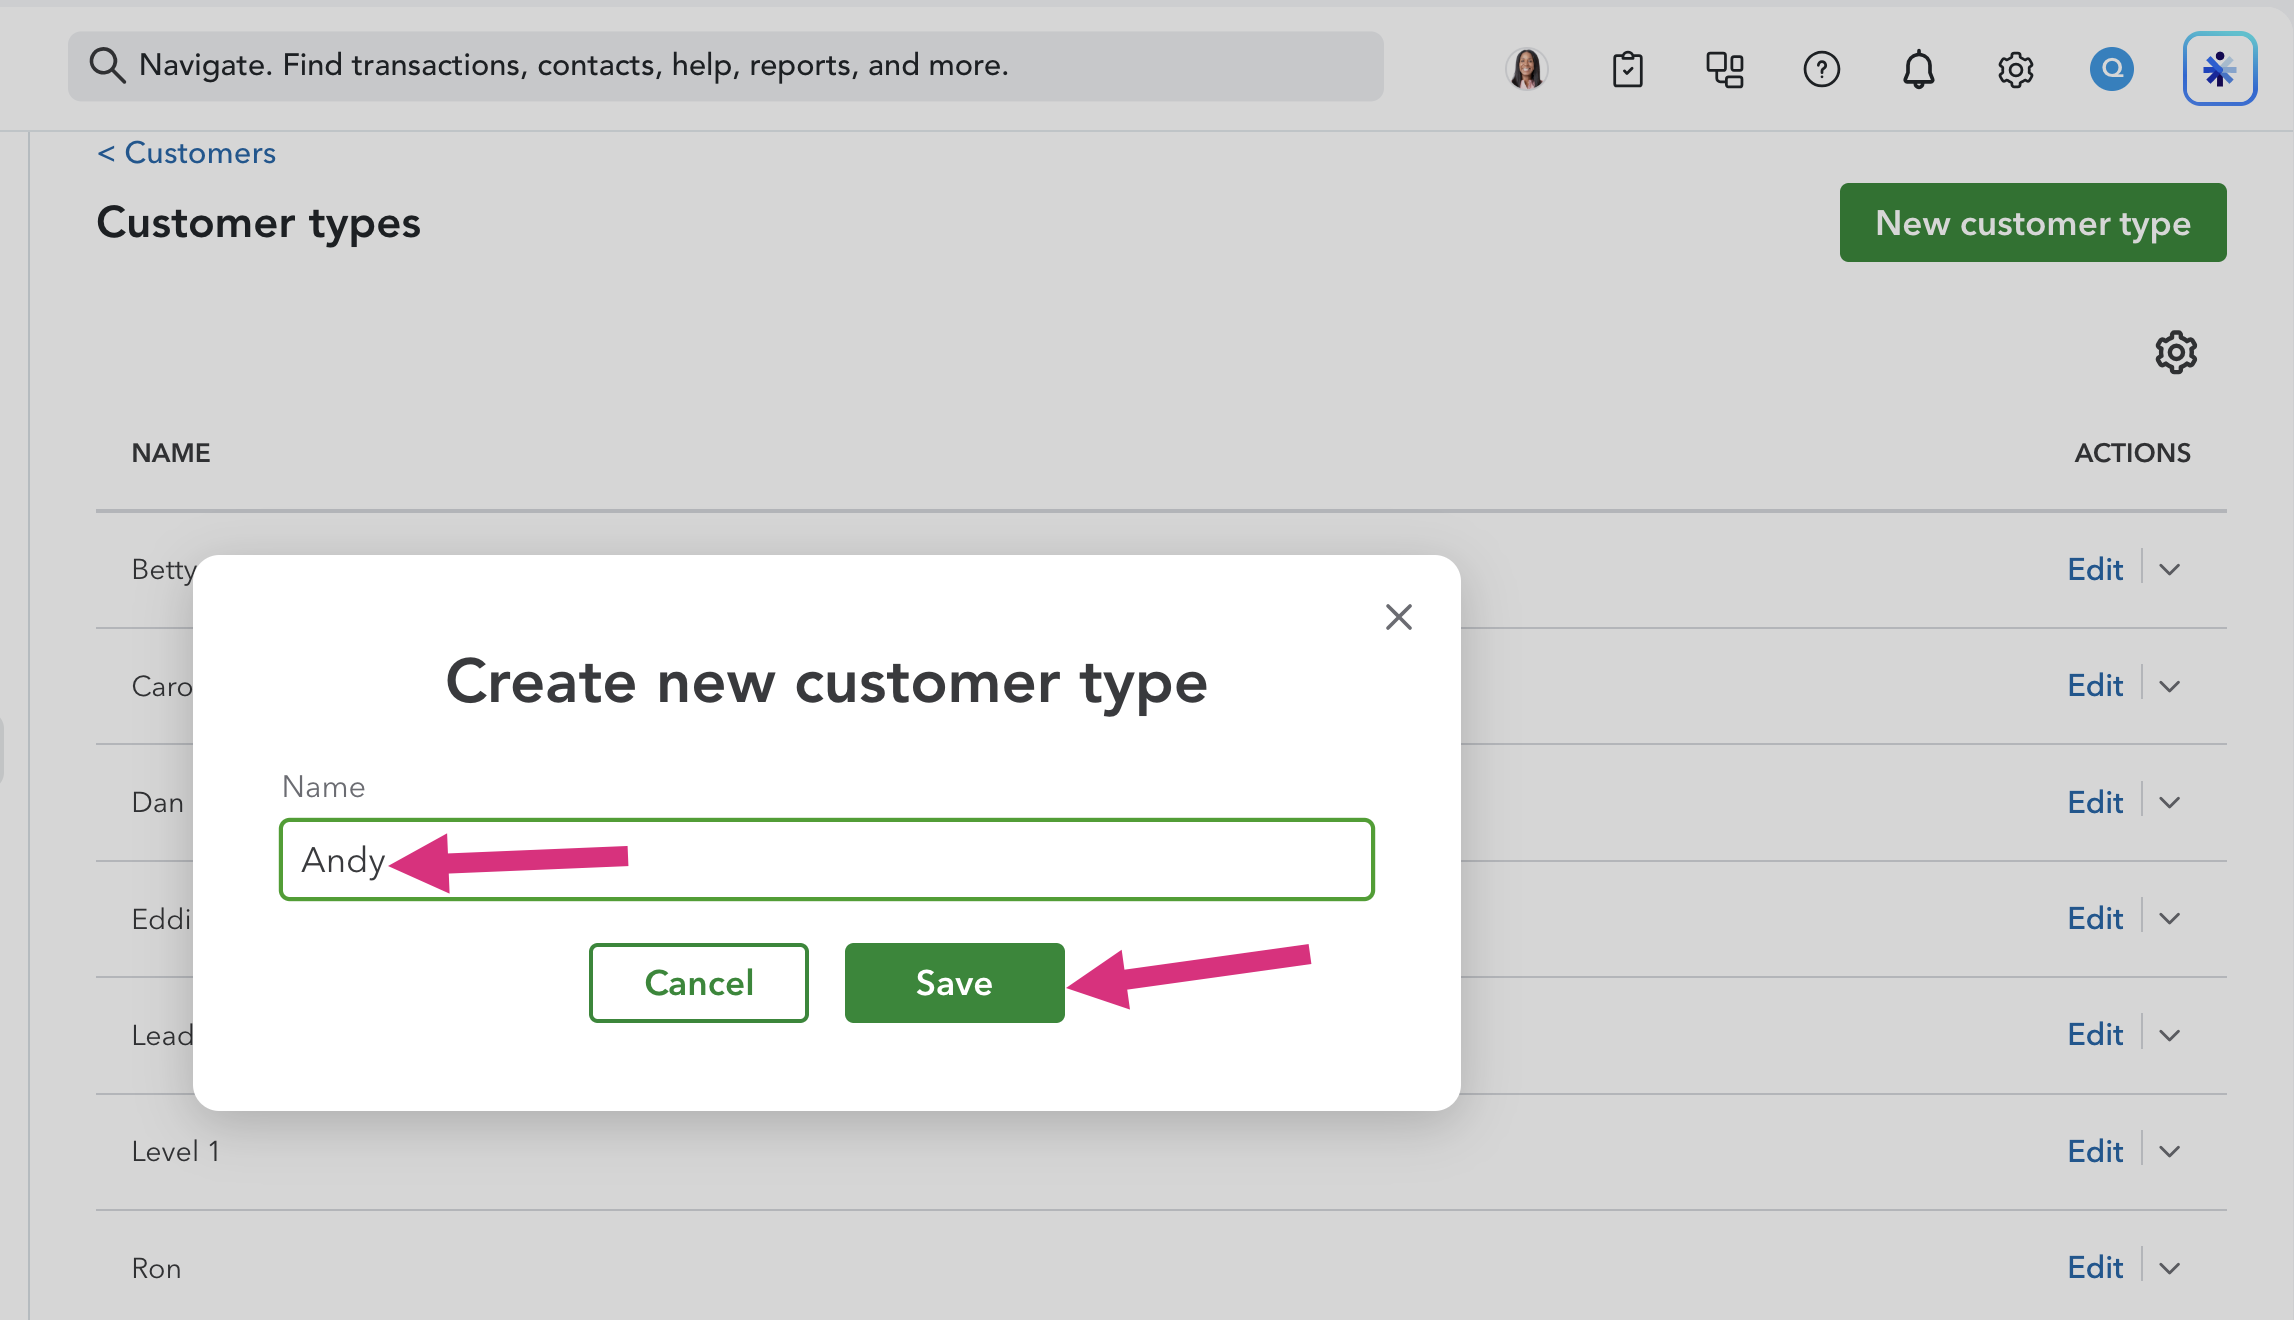Edit the Level 1 customer type
The height and width of the screenshot is (1320, 2294).
(2095, 1151)
